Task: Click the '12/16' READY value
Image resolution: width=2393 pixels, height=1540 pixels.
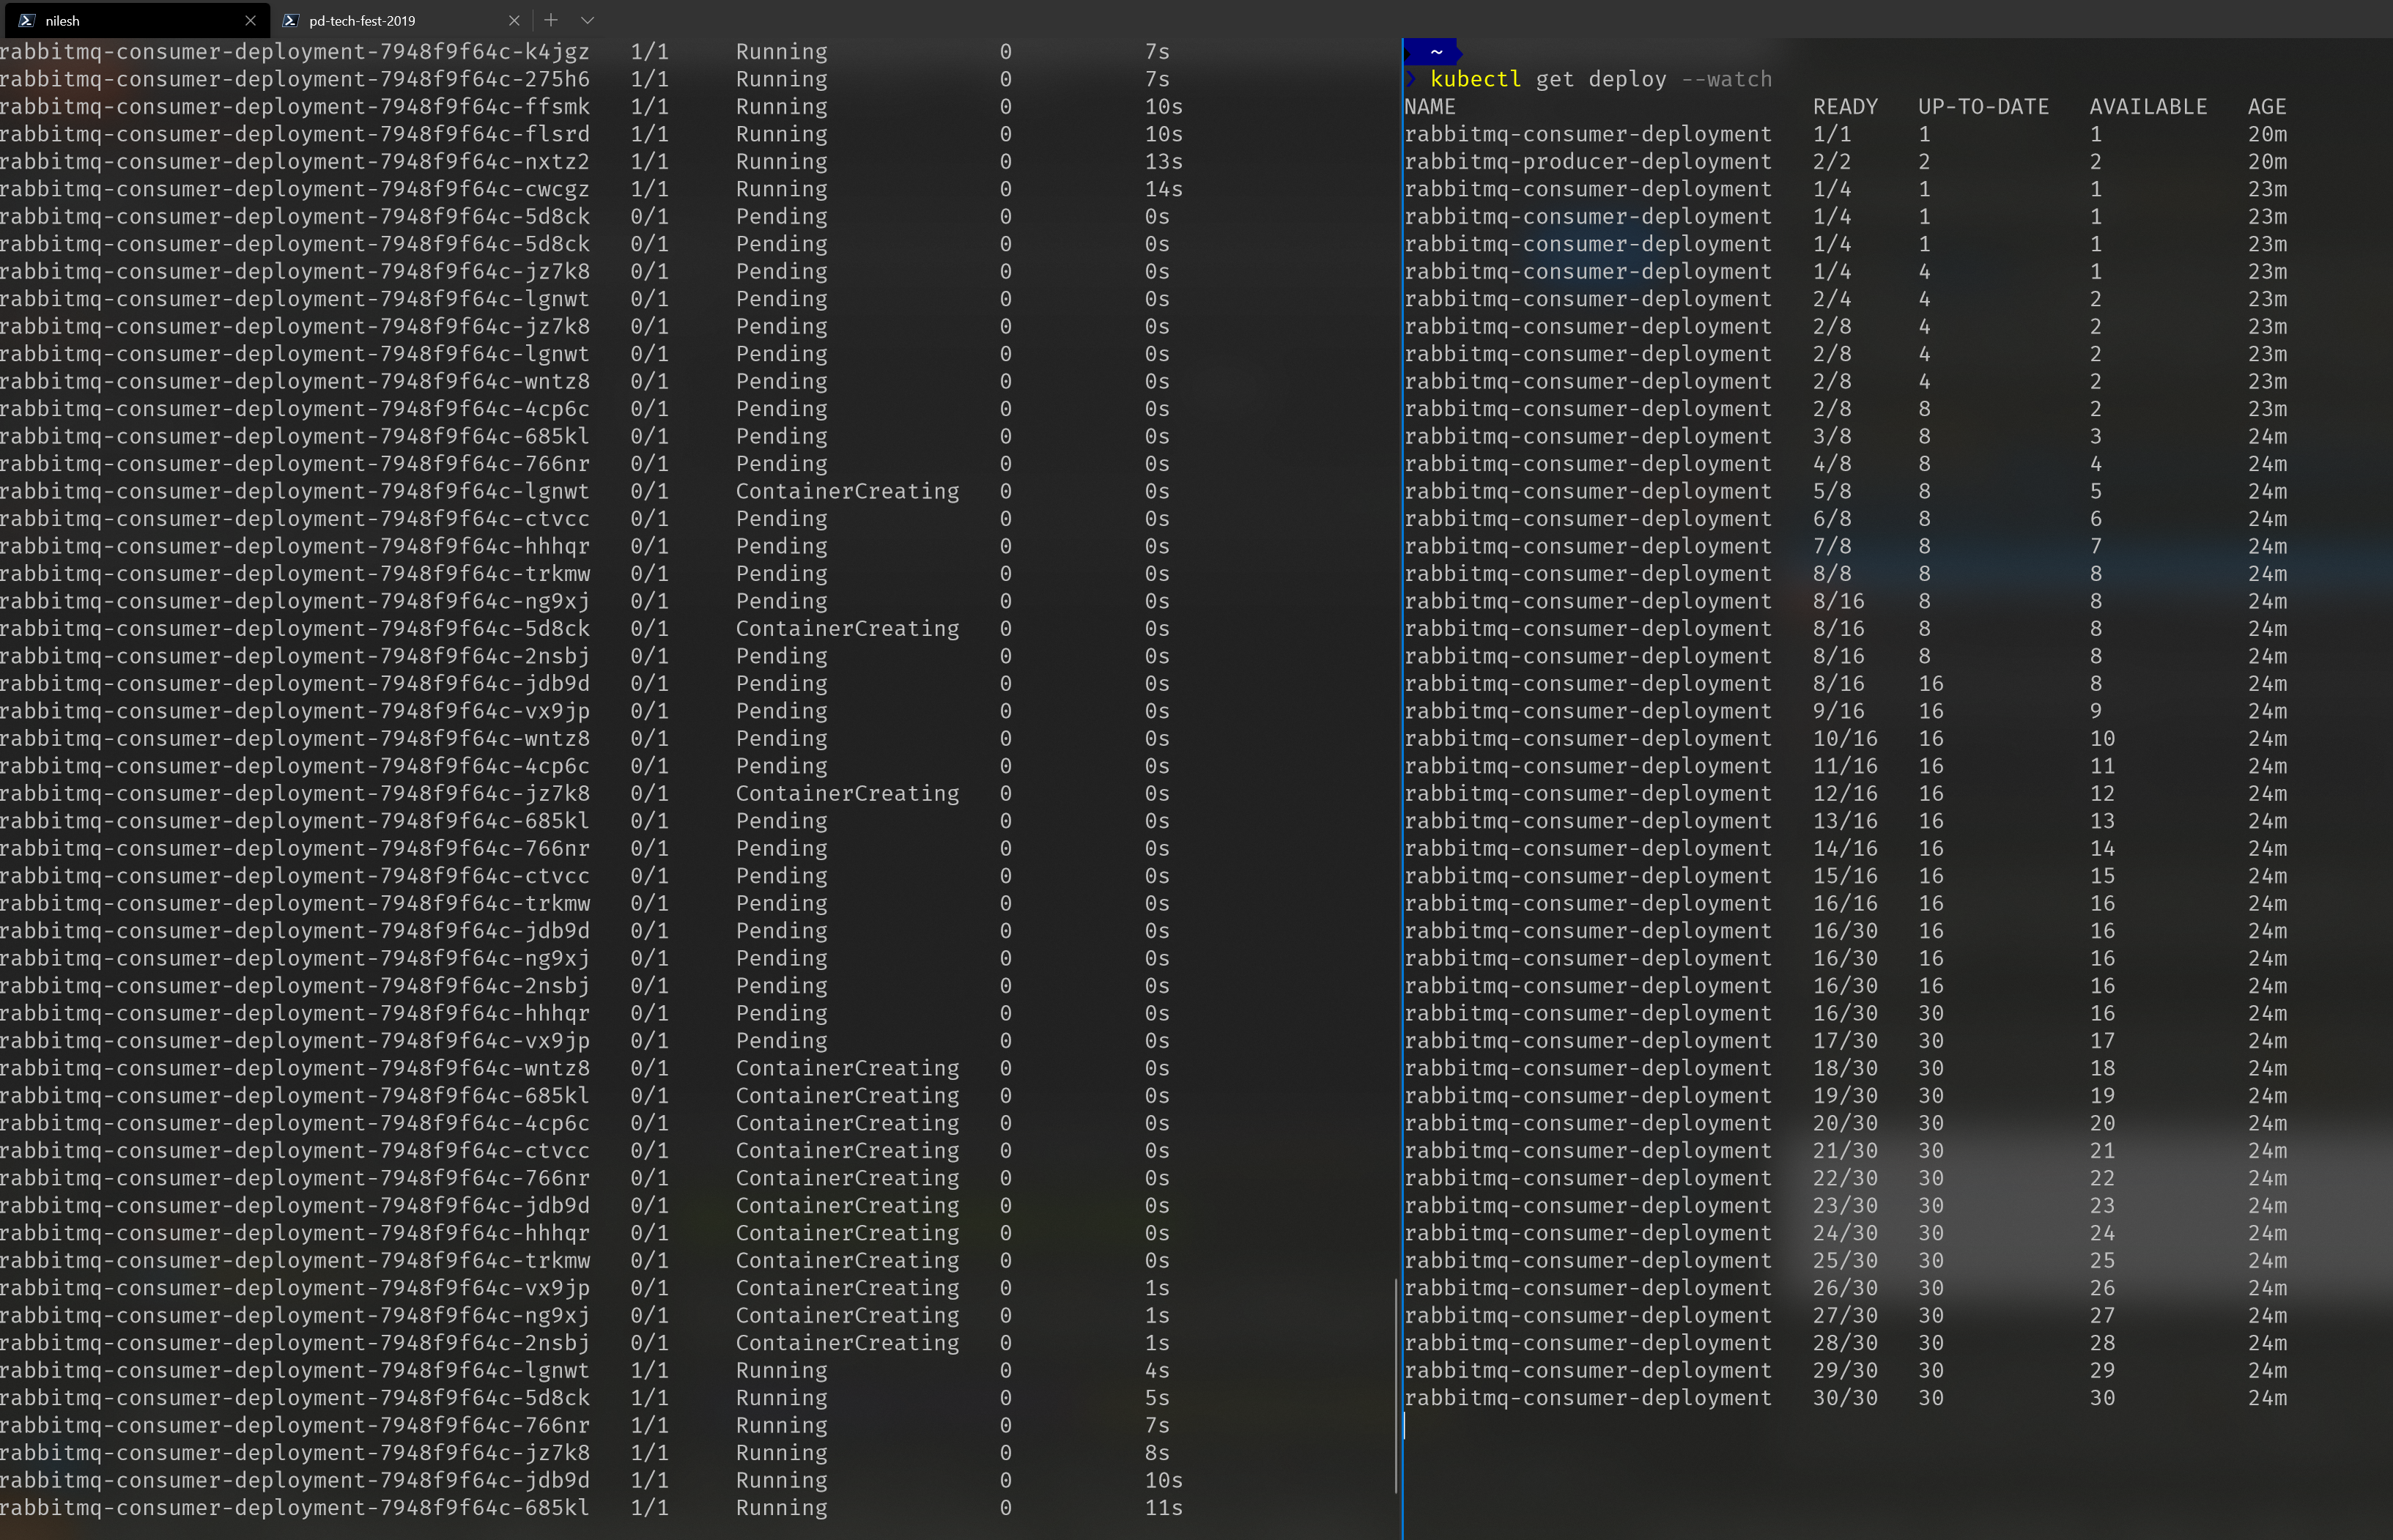Action: (1845, 793)
